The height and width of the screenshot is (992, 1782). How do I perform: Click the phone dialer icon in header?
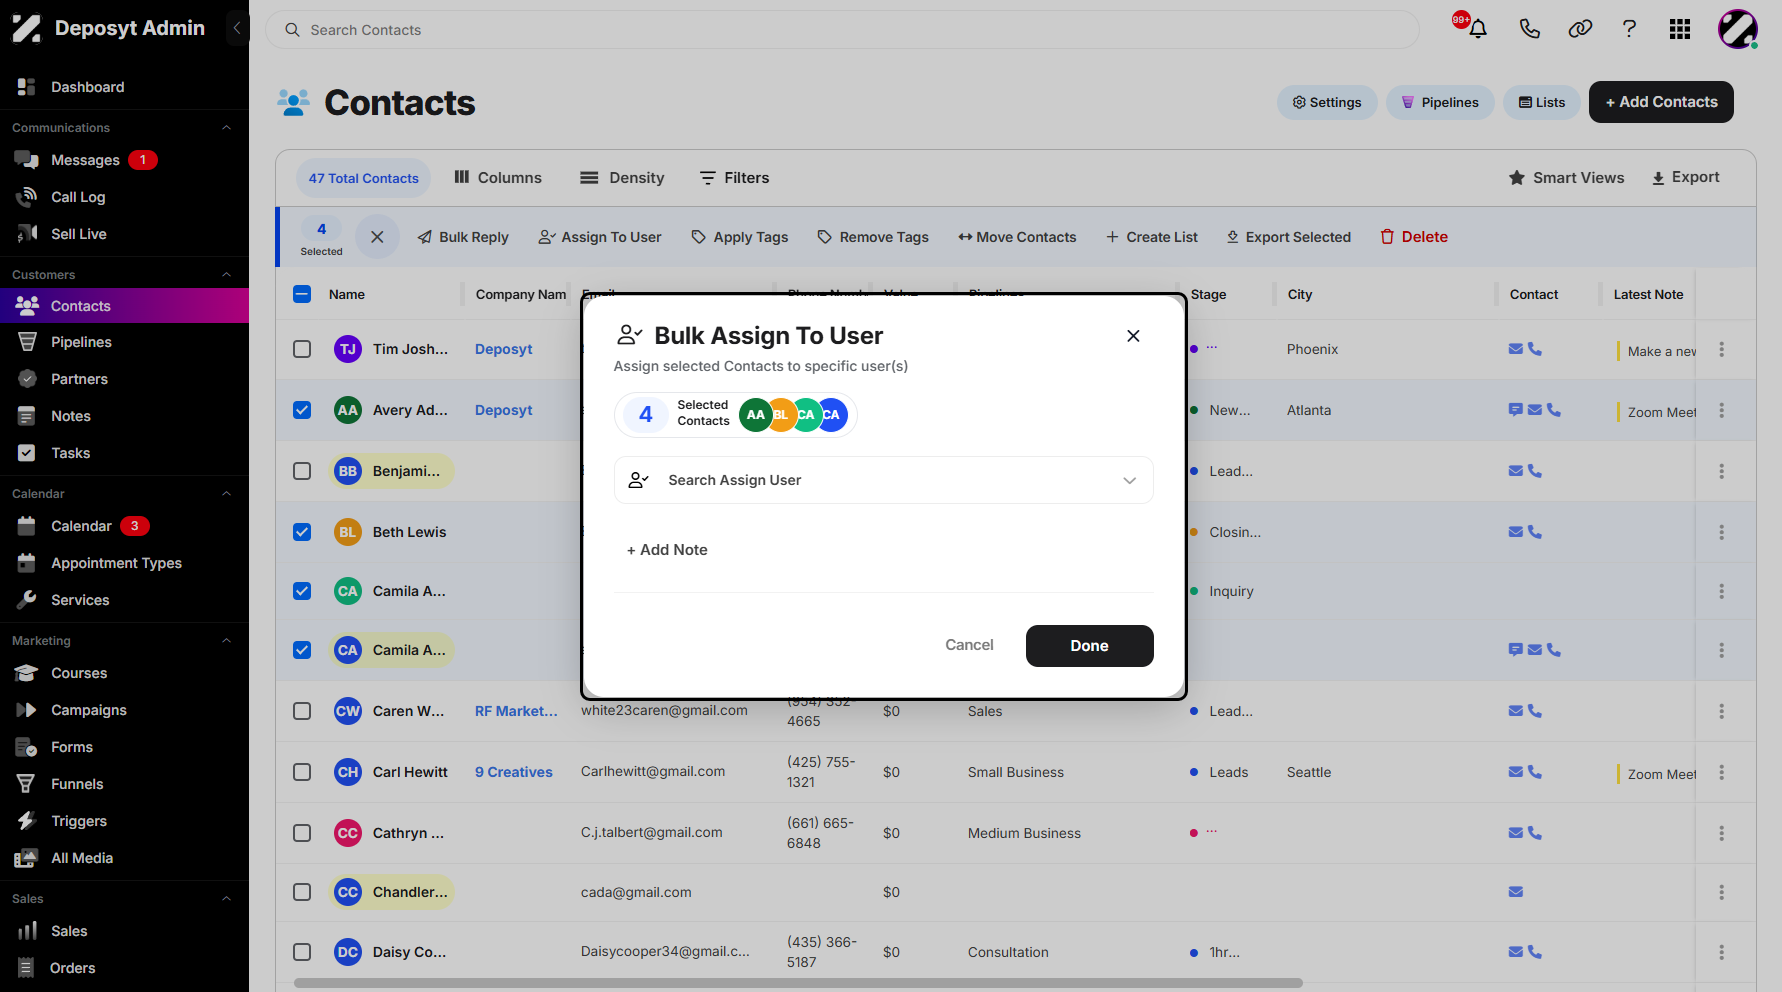pos(1529,29)
